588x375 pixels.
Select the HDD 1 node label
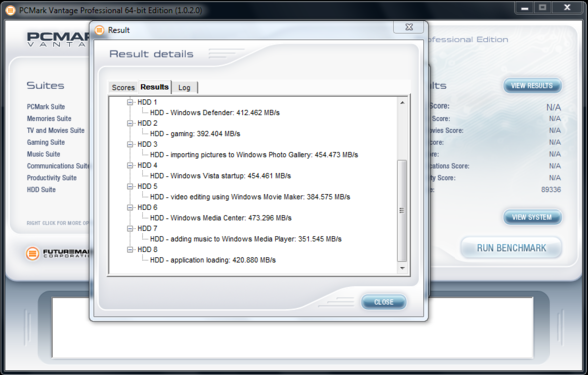(147, 102)
